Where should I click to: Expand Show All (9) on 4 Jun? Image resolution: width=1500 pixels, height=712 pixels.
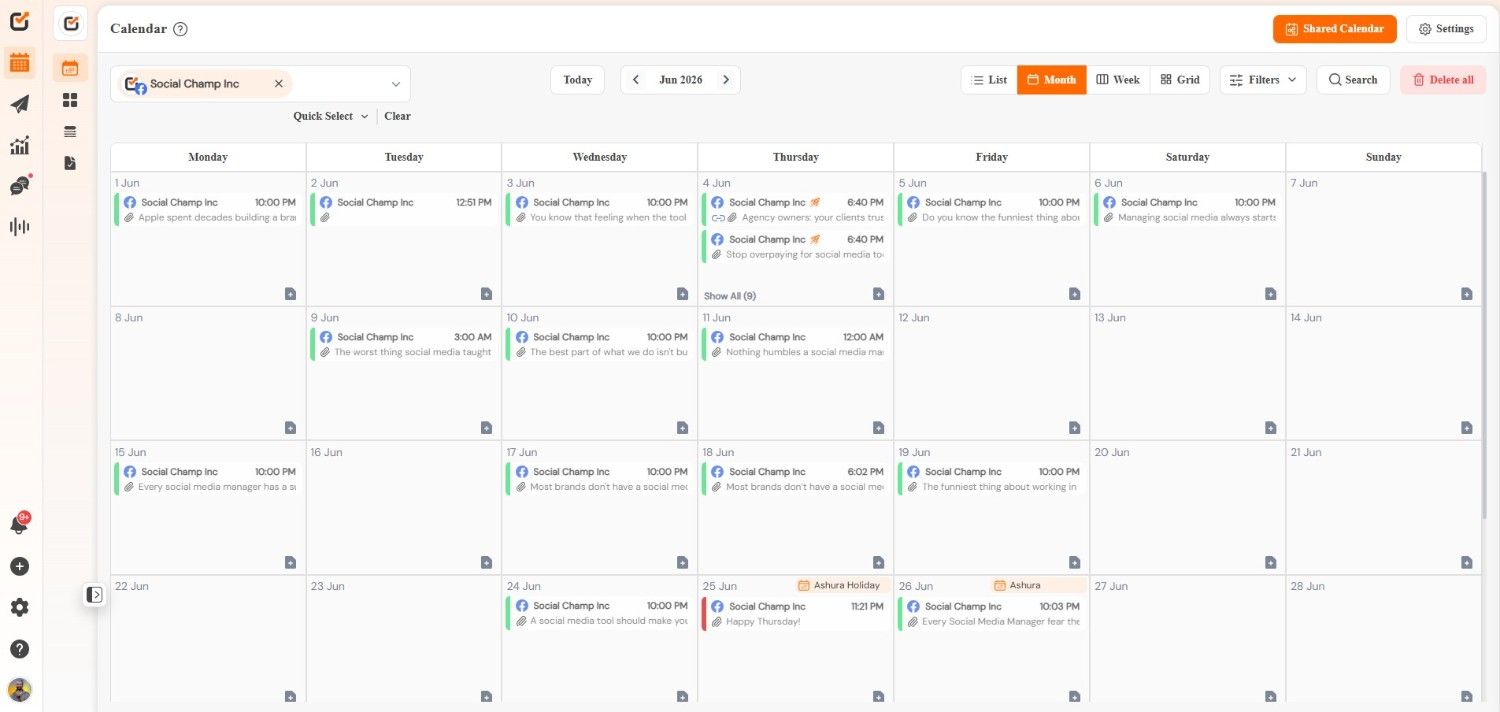pyautogui.click(x=730, y=296)
